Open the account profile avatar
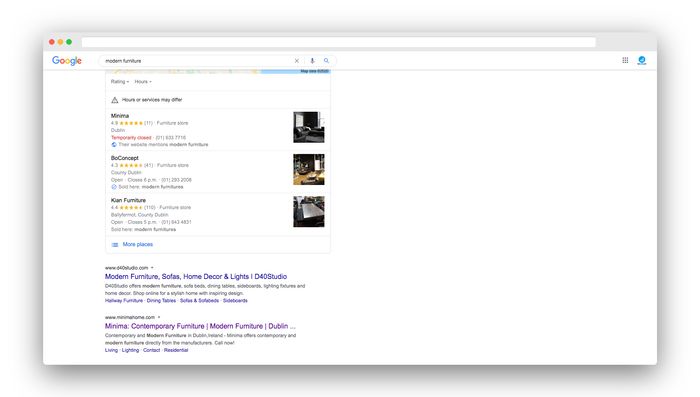The width and height of the screenshot is (700, 397). click(642, 60)
